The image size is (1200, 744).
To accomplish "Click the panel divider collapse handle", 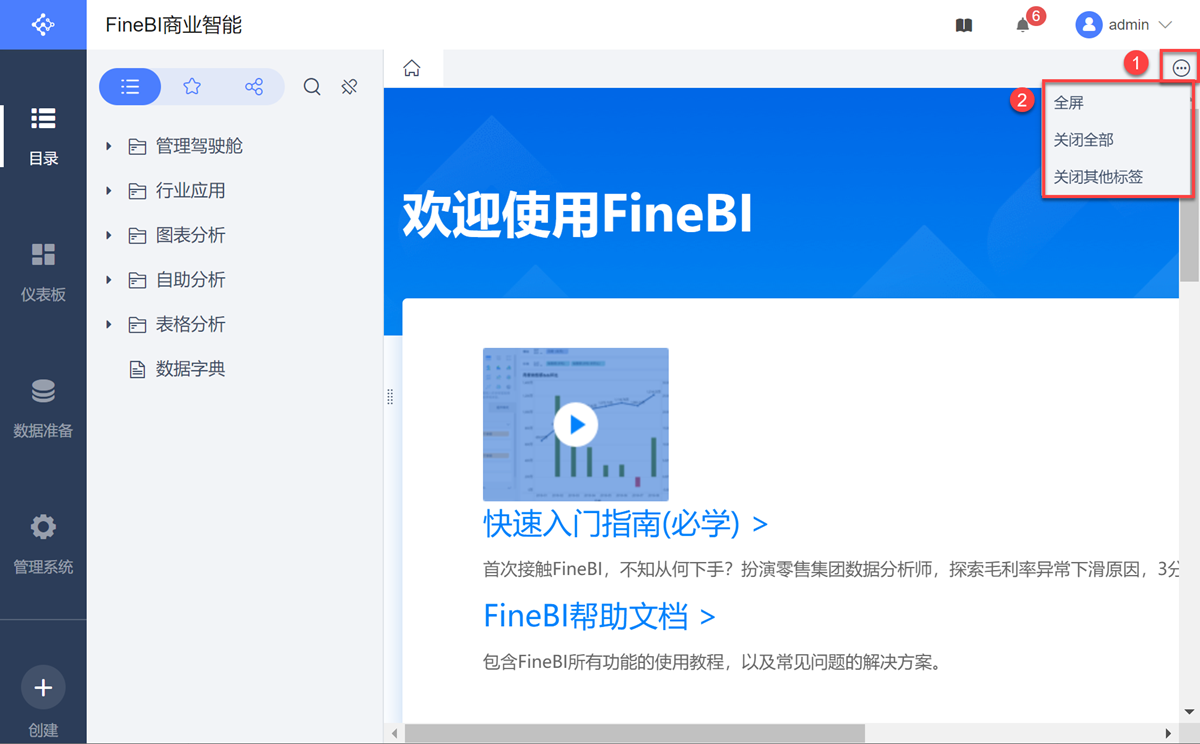I will (x=390, y=397).
